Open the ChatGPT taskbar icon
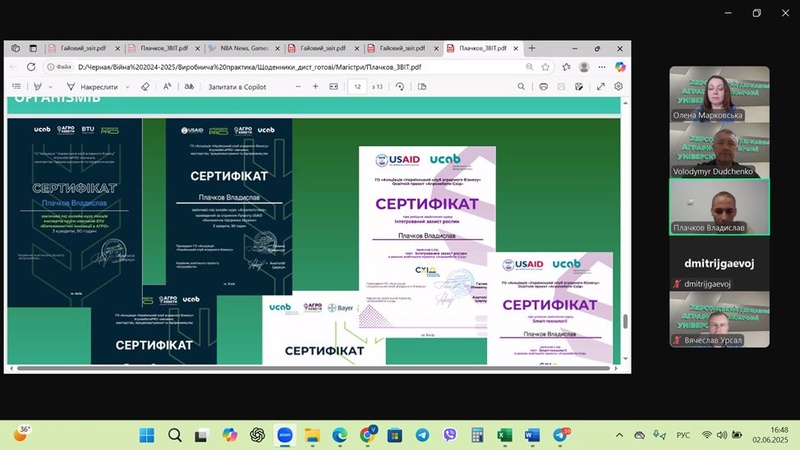The image size is (800, 450). pos(257,435)
